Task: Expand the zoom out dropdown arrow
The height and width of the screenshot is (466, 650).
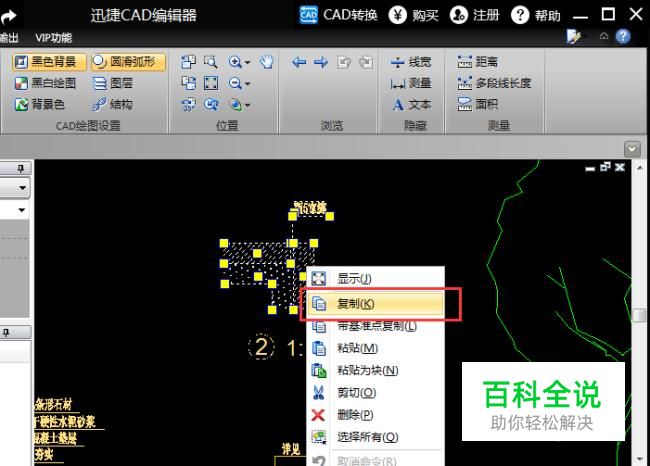Action: [x=247, y=84]
